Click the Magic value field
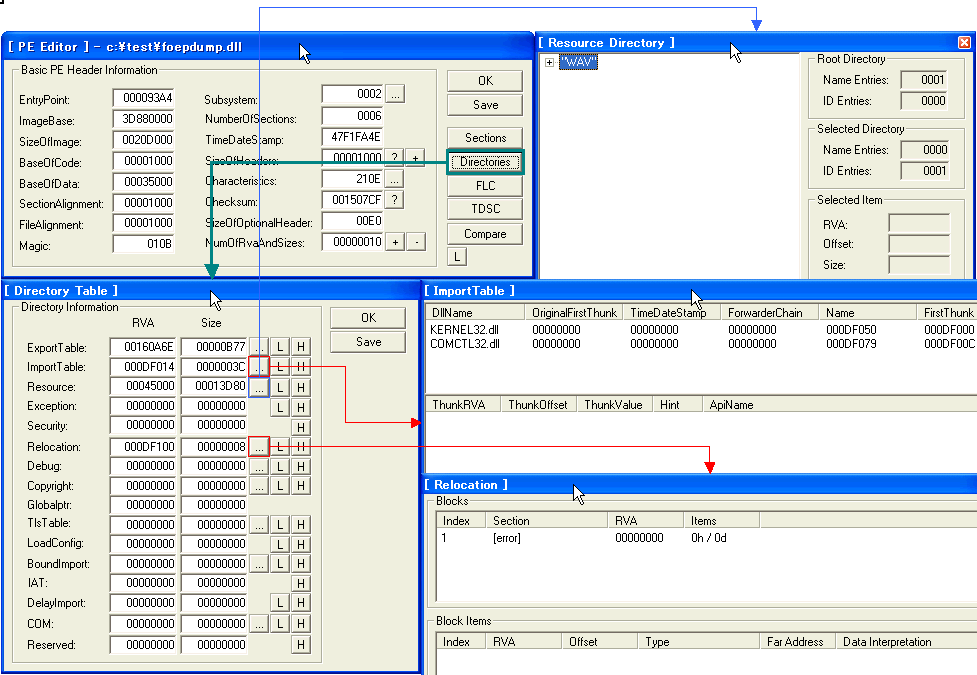This screenshot has height=675, width=977. tap(143, 244)
